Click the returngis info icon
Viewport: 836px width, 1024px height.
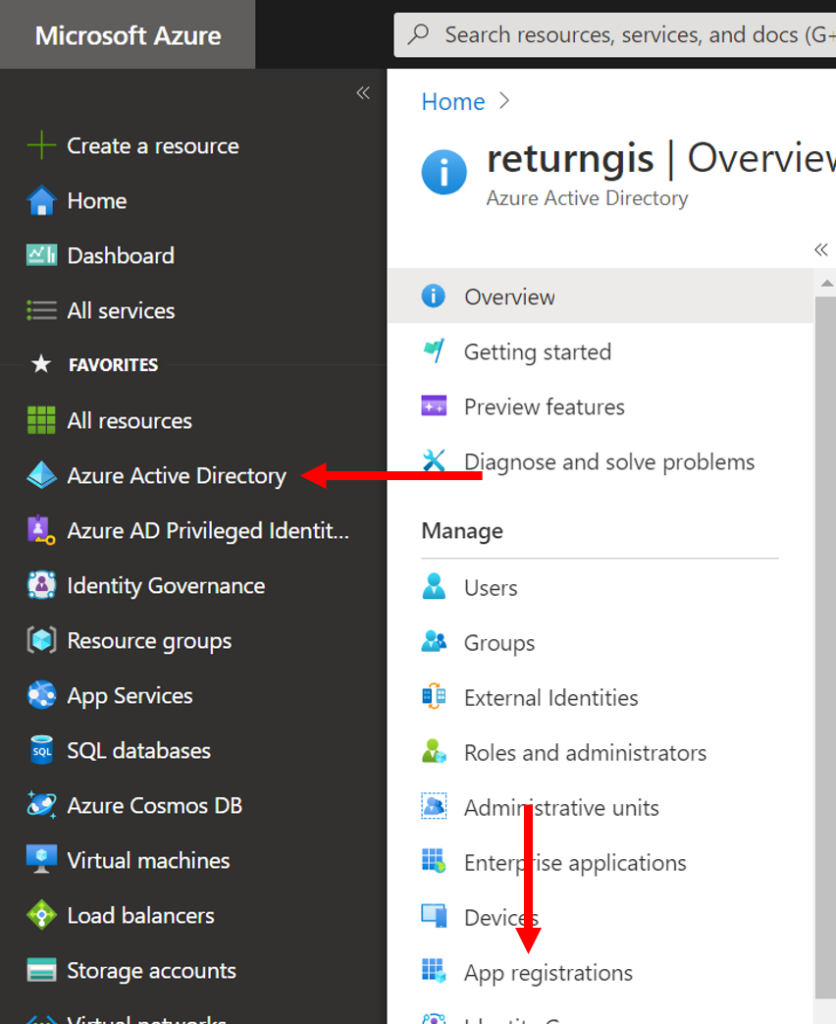[444, 172]
